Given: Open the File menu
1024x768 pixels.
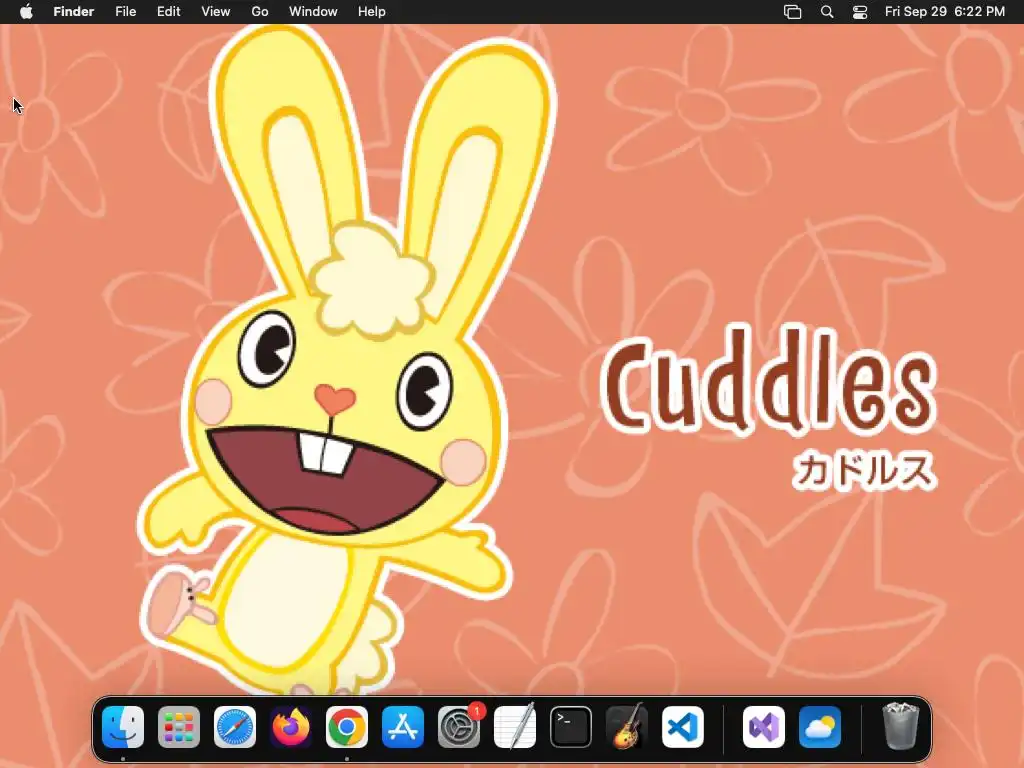Looking at the screenshot, I should coord(125,12).
